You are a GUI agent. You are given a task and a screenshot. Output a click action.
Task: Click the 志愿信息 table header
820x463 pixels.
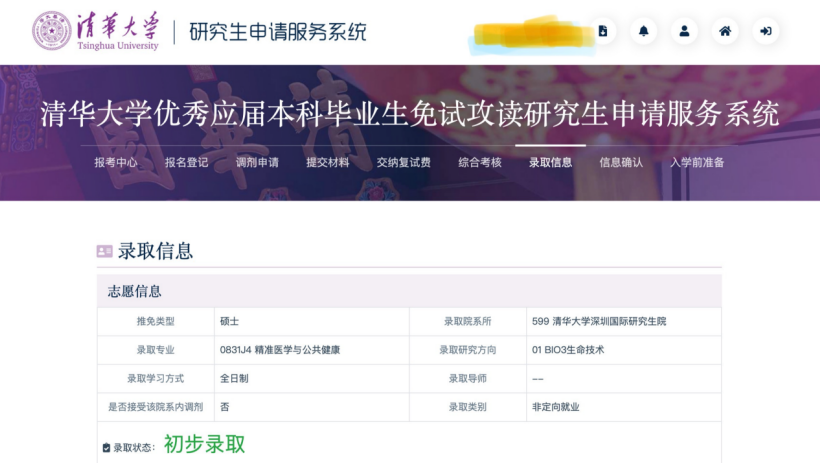pos(409,291)
